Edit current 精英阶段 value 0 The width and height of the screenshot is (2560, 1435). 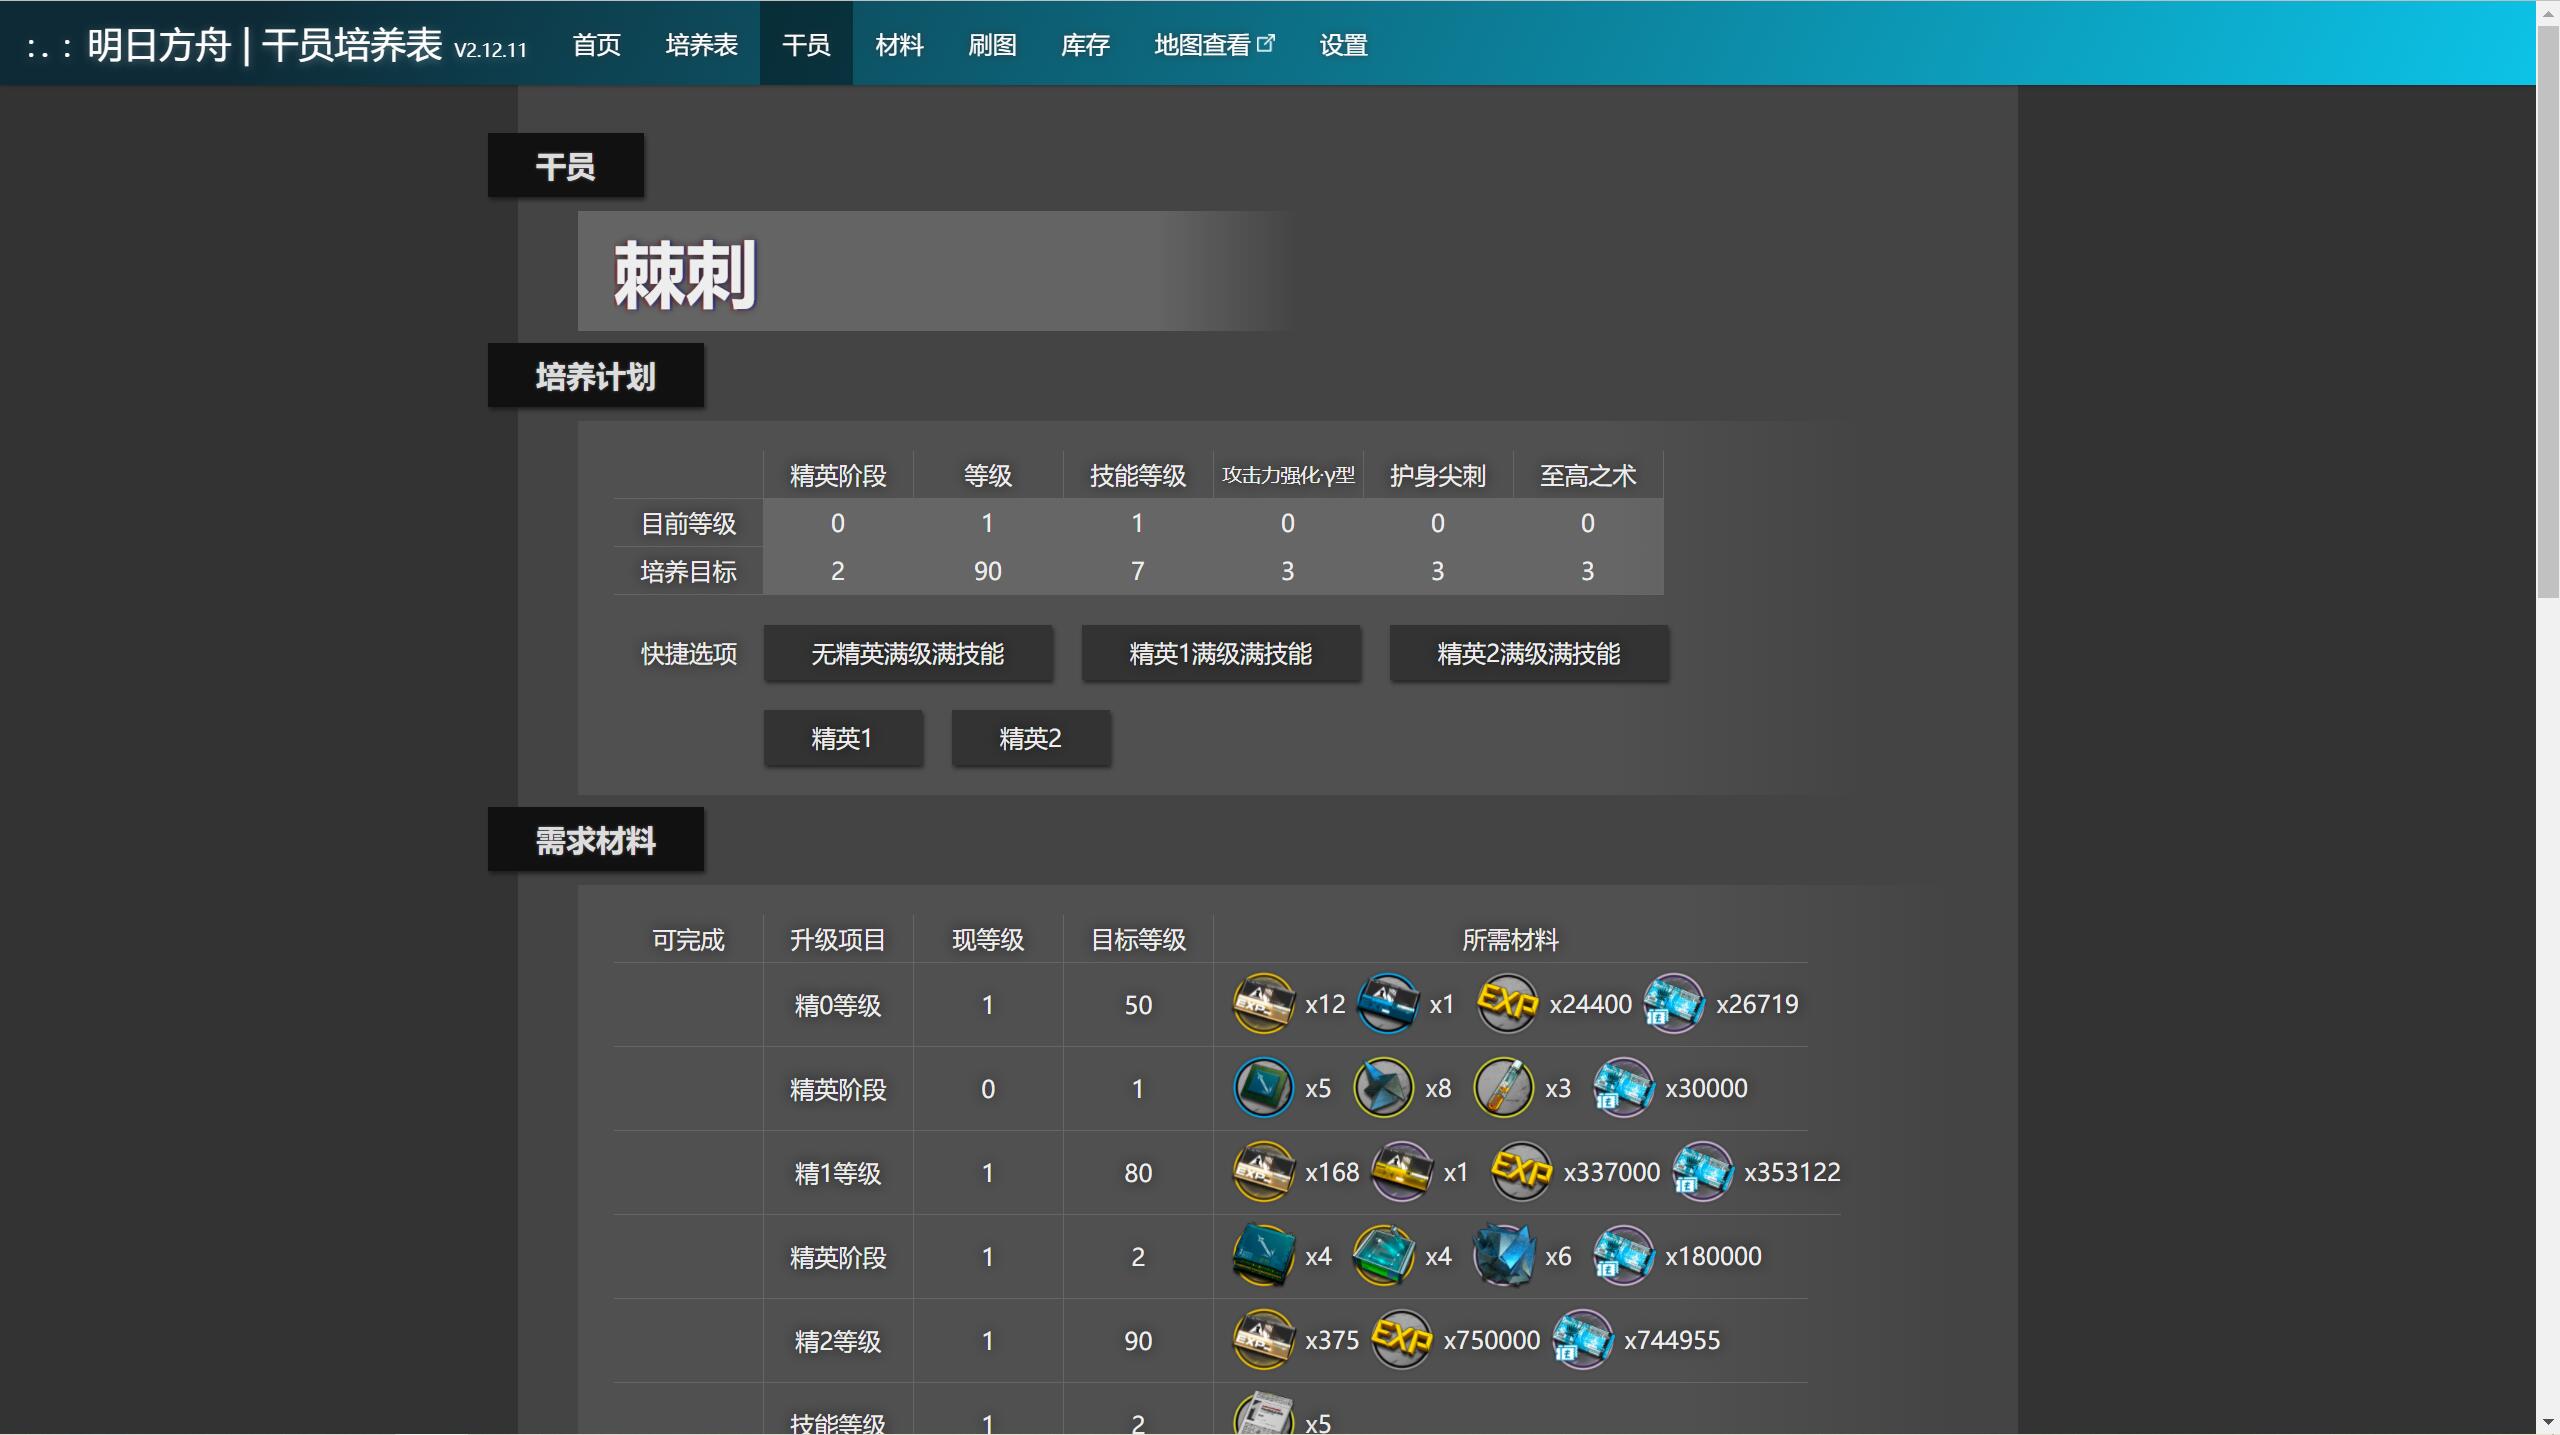(838, 523)
